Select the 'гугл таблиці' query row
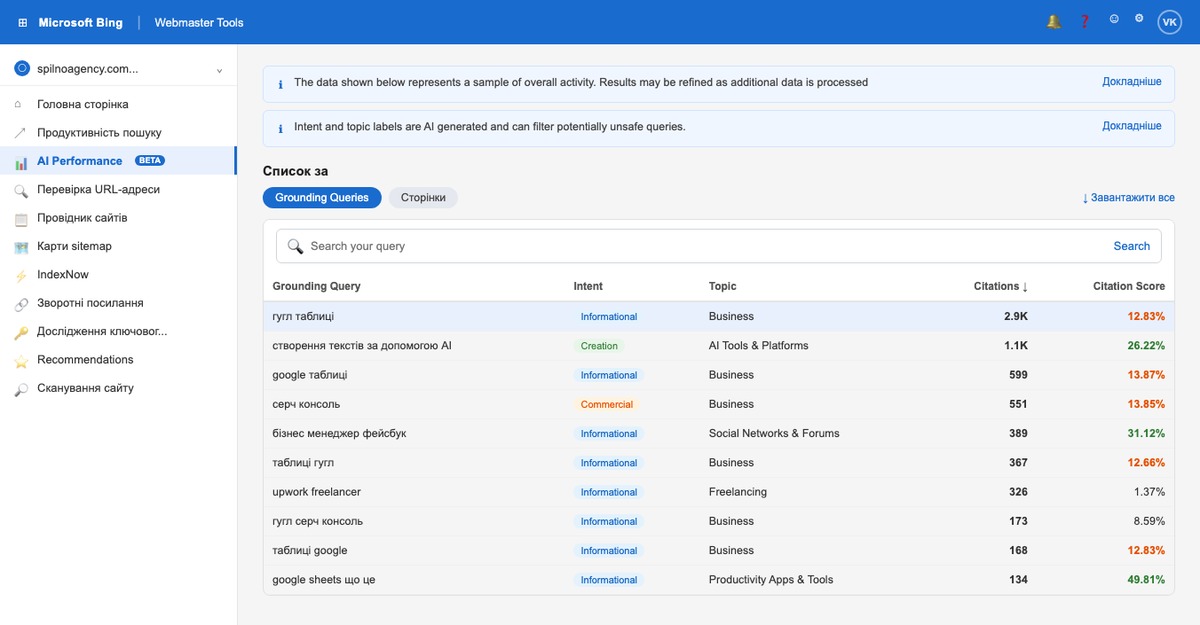Viewport: 1200px width, 625px height. [719, 316]
